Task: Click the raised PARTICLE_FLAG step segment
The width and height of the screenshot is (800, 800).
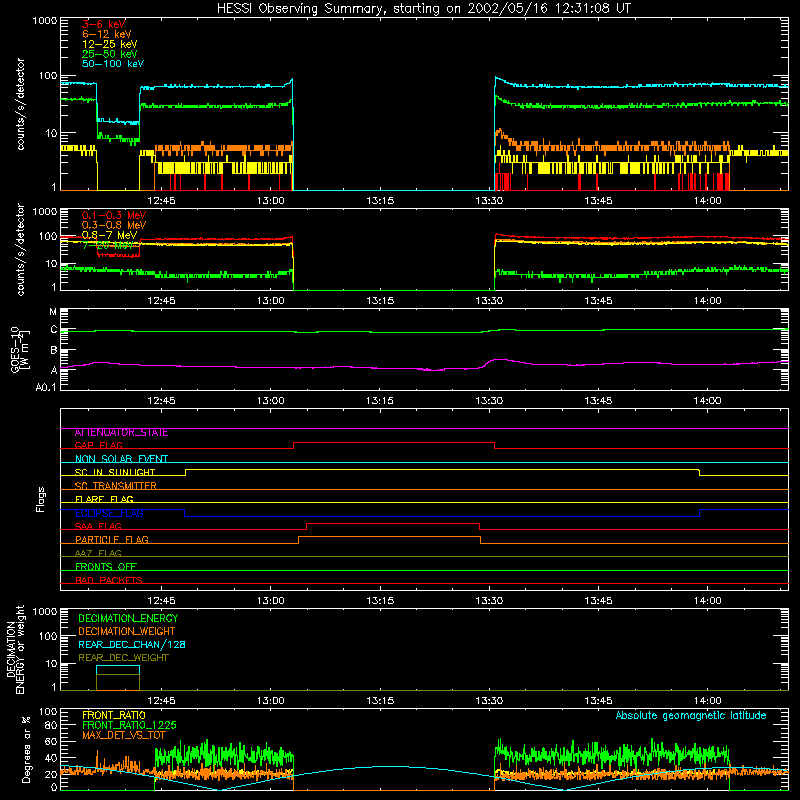Action: click(389, 537)
